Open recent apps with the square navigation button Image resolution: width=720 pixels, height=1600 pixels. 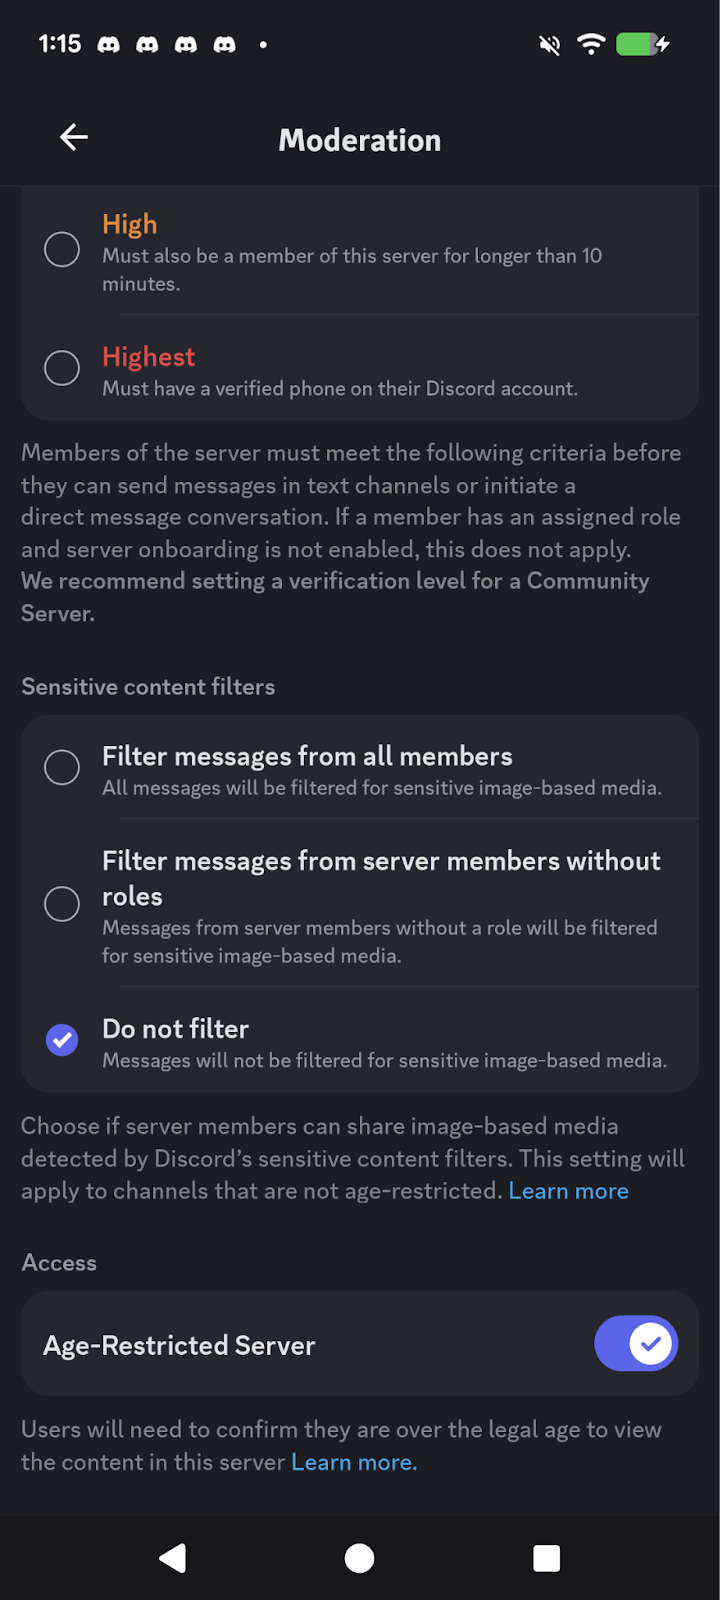click(x=546, y=1557)
